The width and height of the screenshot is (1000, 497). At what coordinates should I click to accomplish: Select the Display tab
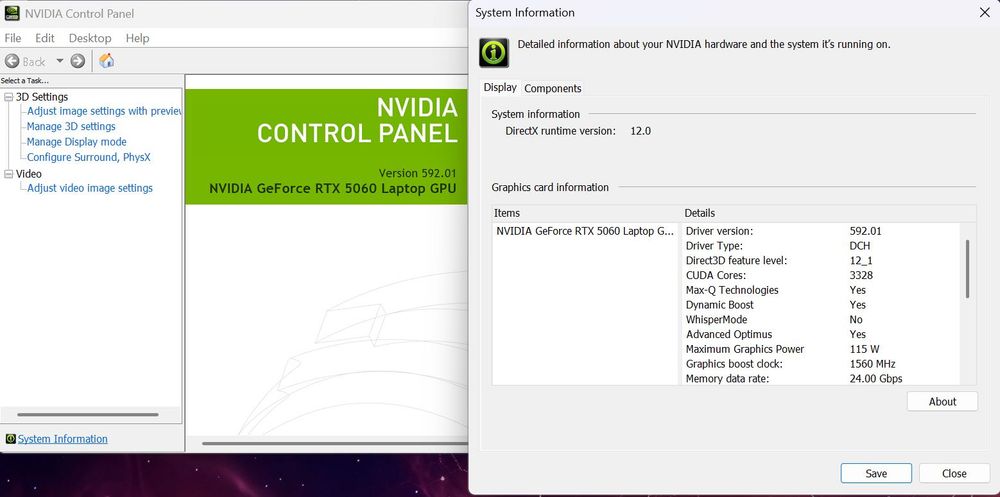point(500,87)
